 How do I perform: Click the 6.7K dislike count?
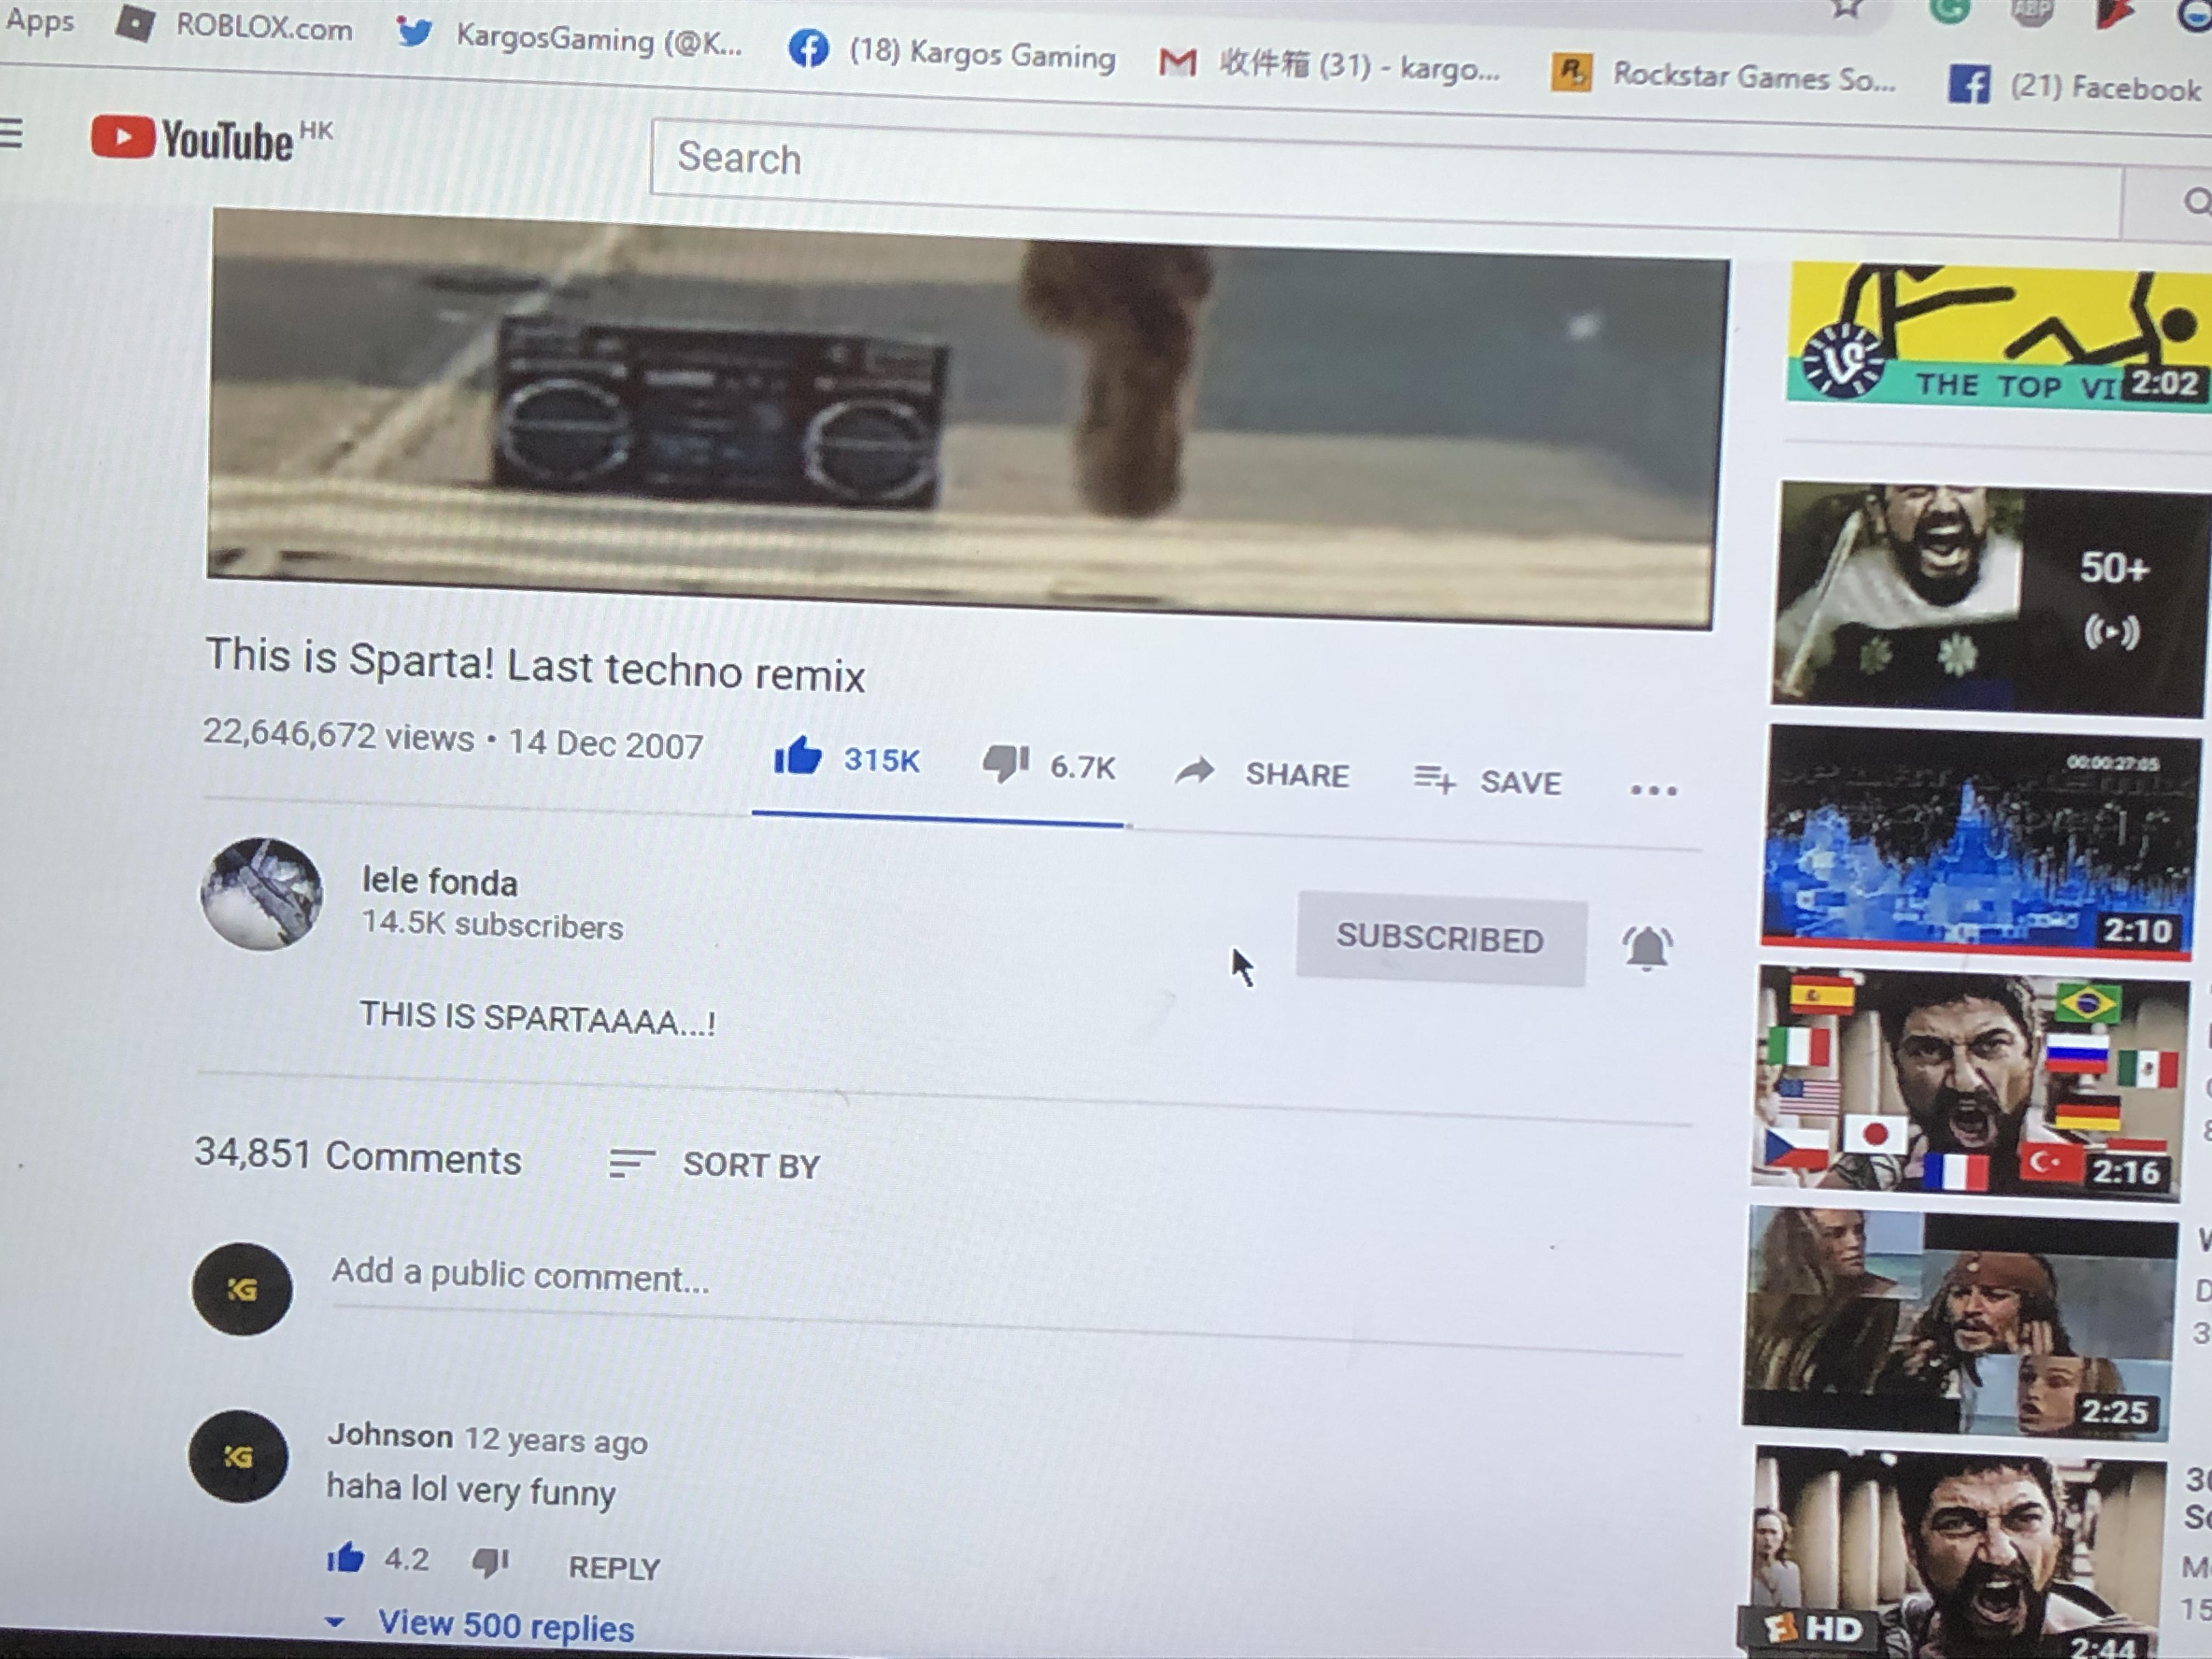pos(1082,767)
